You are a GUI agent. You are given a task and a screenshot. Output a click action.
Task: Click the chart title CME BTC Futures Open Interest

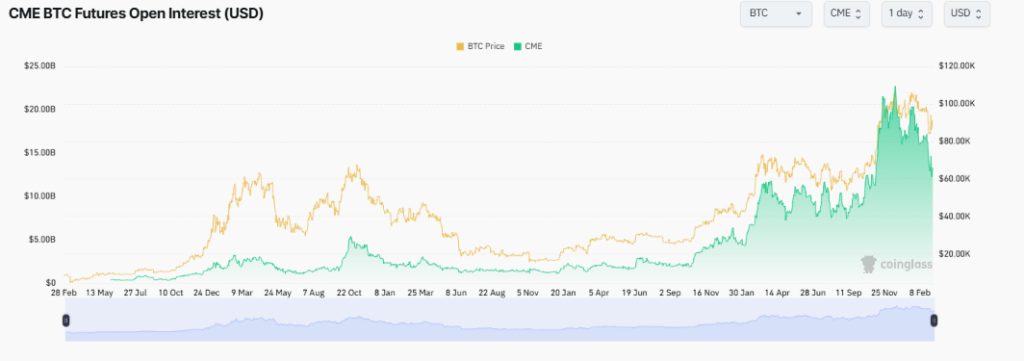tap(136, 14)
